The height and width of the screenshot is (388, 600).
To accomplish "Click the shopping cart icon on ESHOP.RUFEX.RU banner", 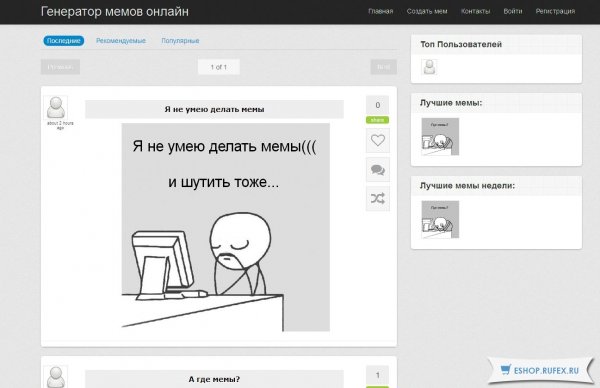I will tap(506, 370).
